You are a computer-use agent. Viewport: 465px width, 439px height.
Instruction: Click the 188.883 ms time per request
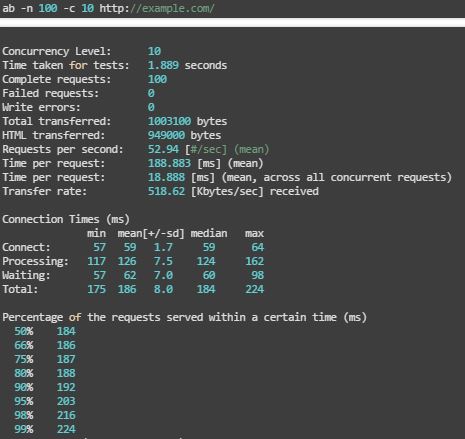click(169, 163)
